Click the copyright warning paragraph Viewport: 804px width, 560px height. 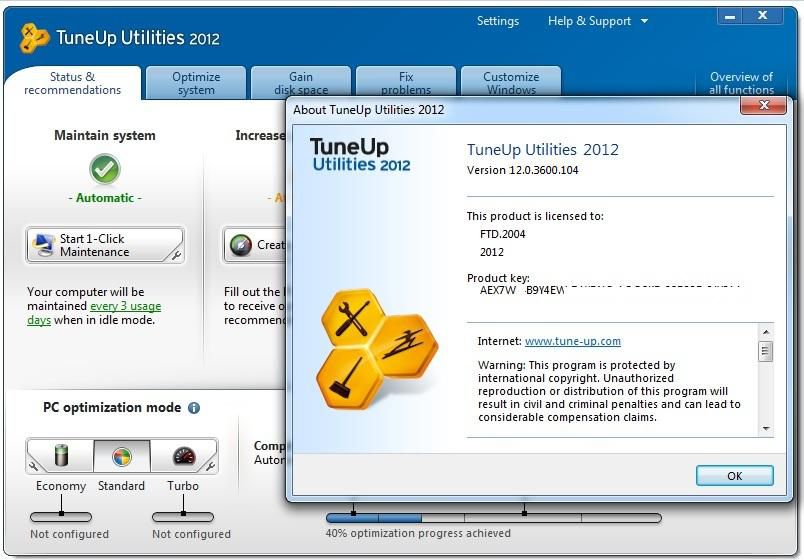point(609,391)
